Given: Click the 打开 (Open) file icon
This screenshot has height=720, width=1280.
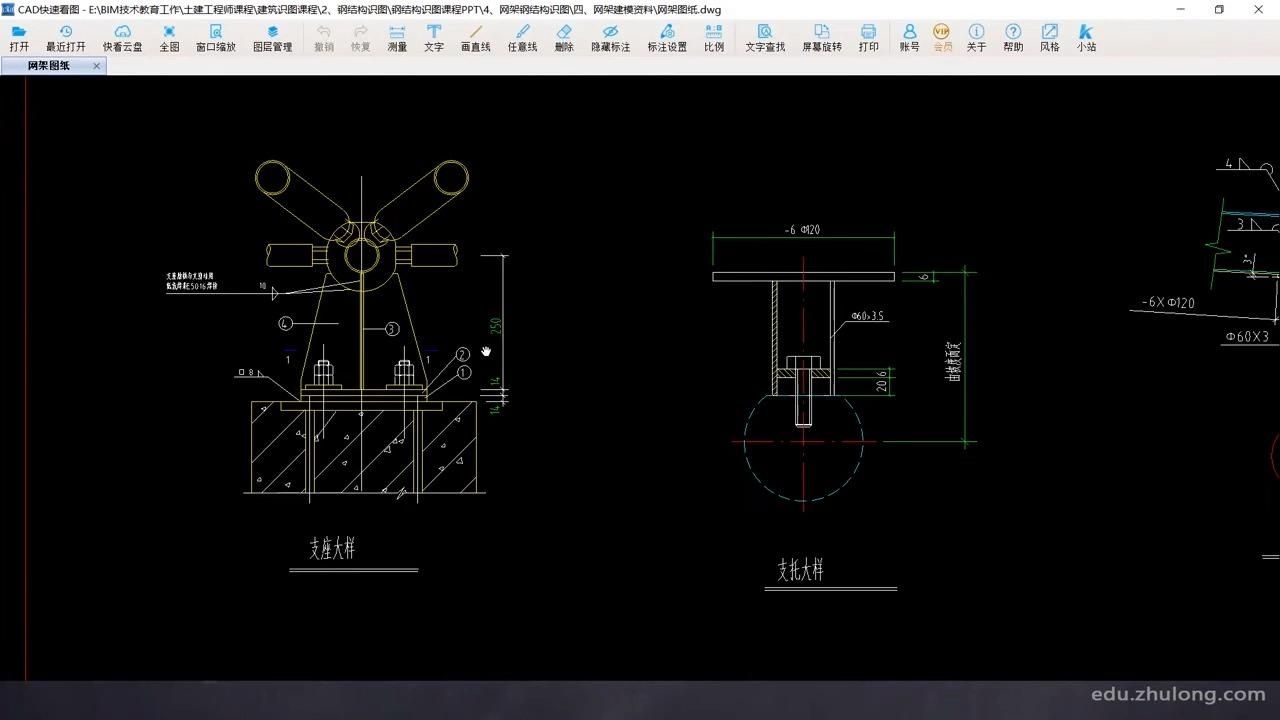Looking at the screenshot, I should (19, 38).
